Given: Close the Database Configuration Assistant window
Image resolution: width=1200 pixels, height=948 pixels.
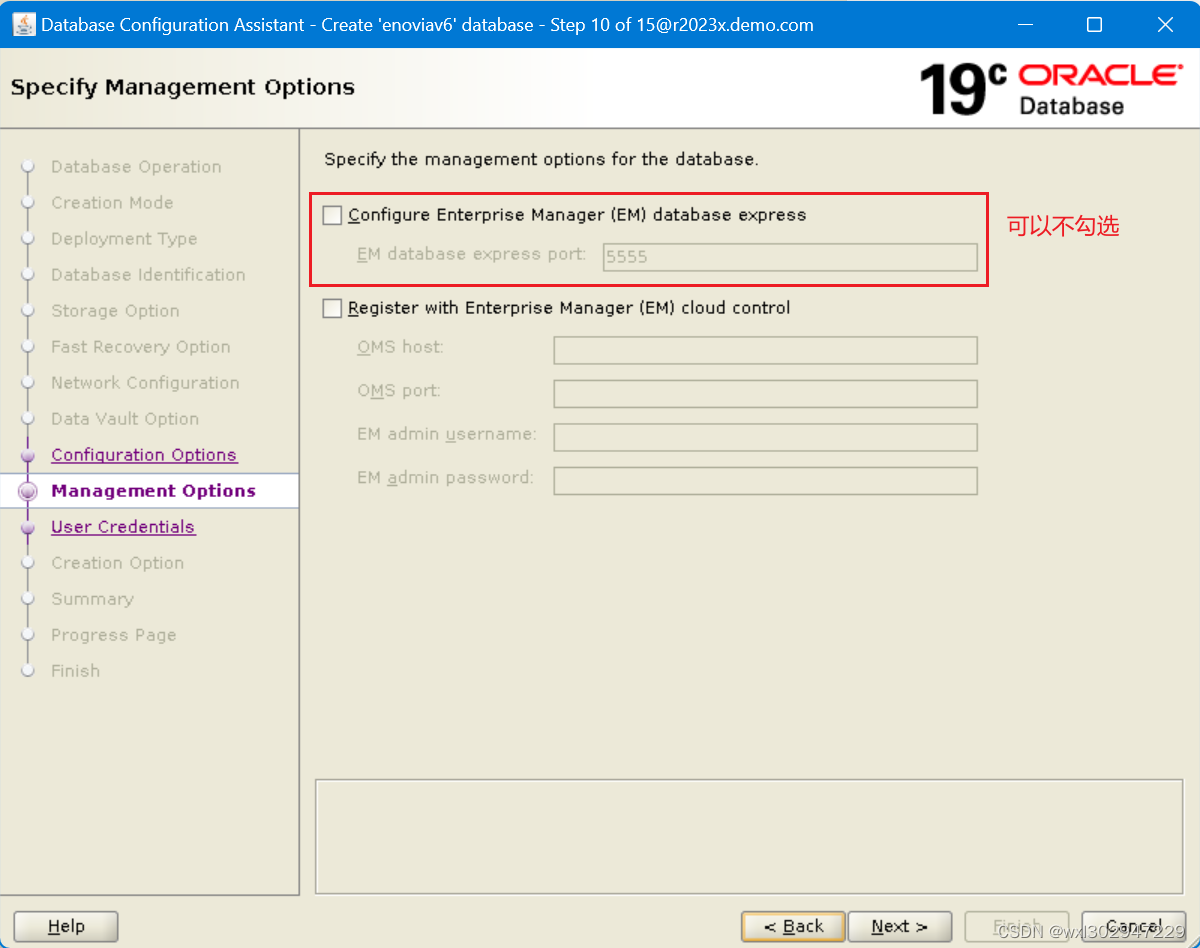Looking at the screenshot, I should point(1165,24).
